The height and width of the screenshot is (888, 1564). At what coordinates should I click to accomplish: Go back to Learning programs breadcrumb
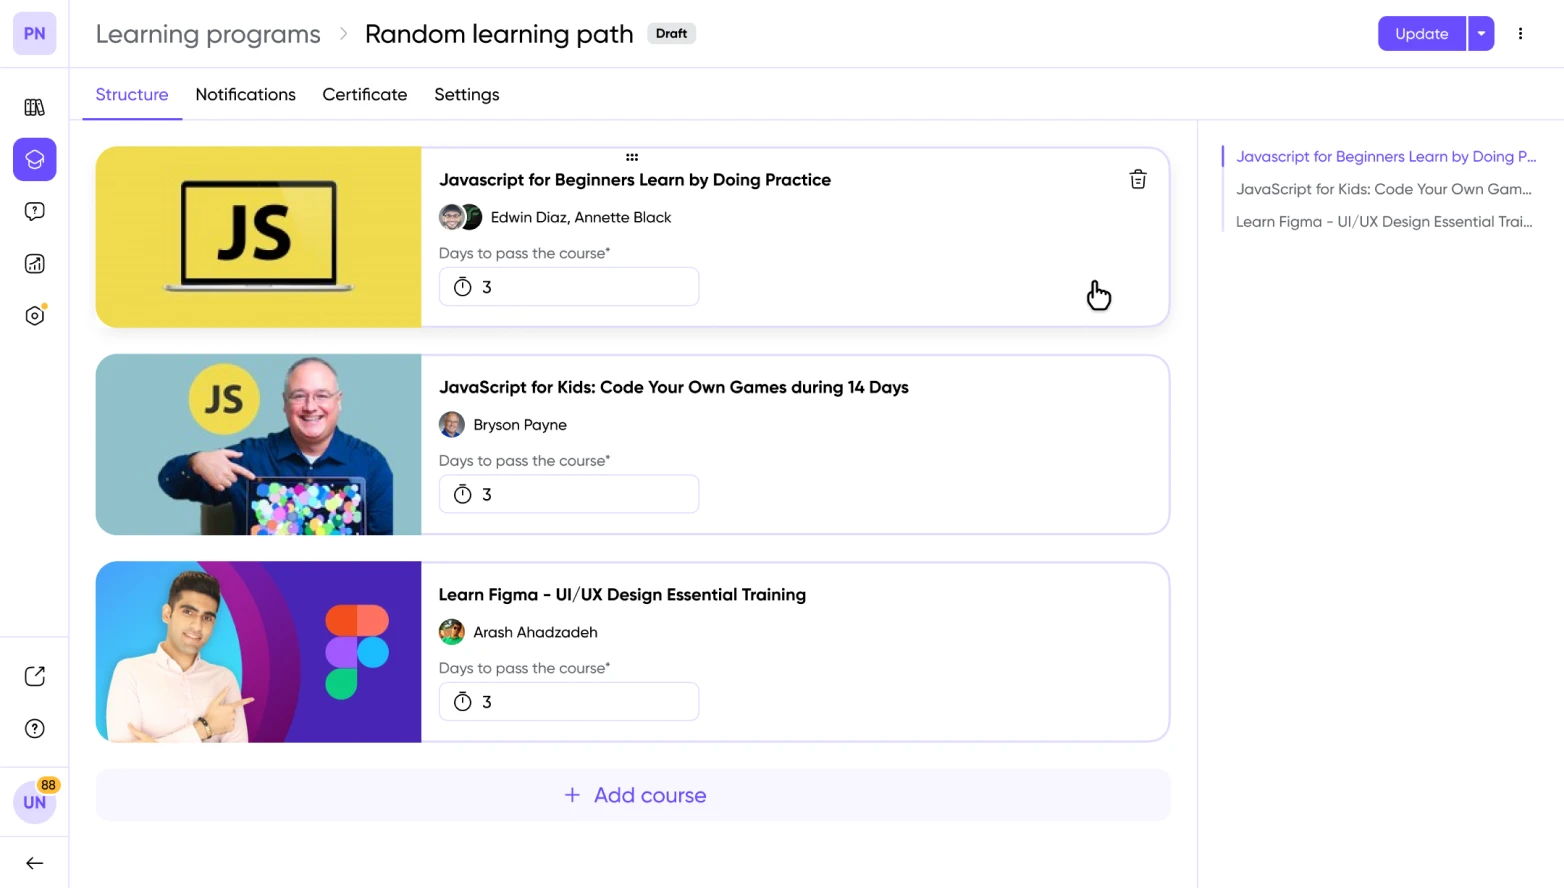(208, 34)
